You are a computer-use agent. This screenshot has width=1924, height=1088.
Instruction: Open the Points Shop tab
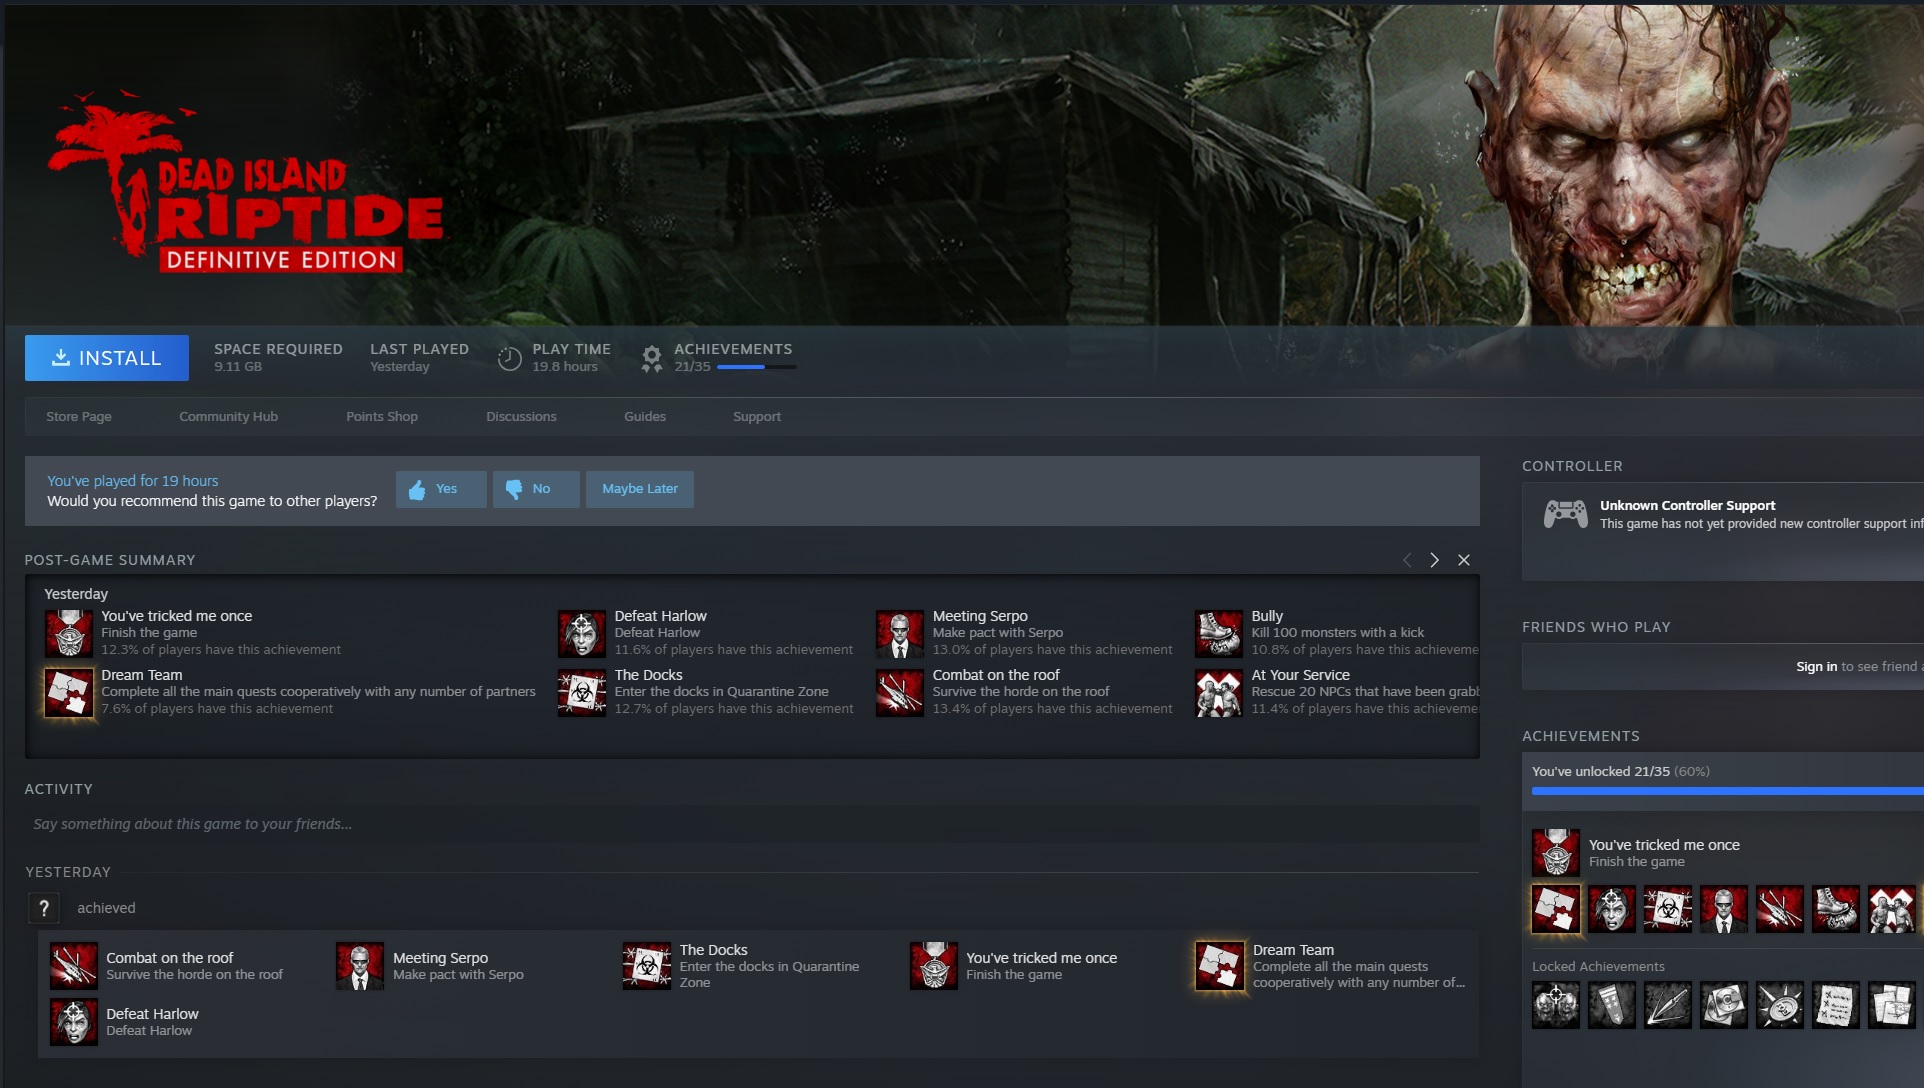[382, 417]
